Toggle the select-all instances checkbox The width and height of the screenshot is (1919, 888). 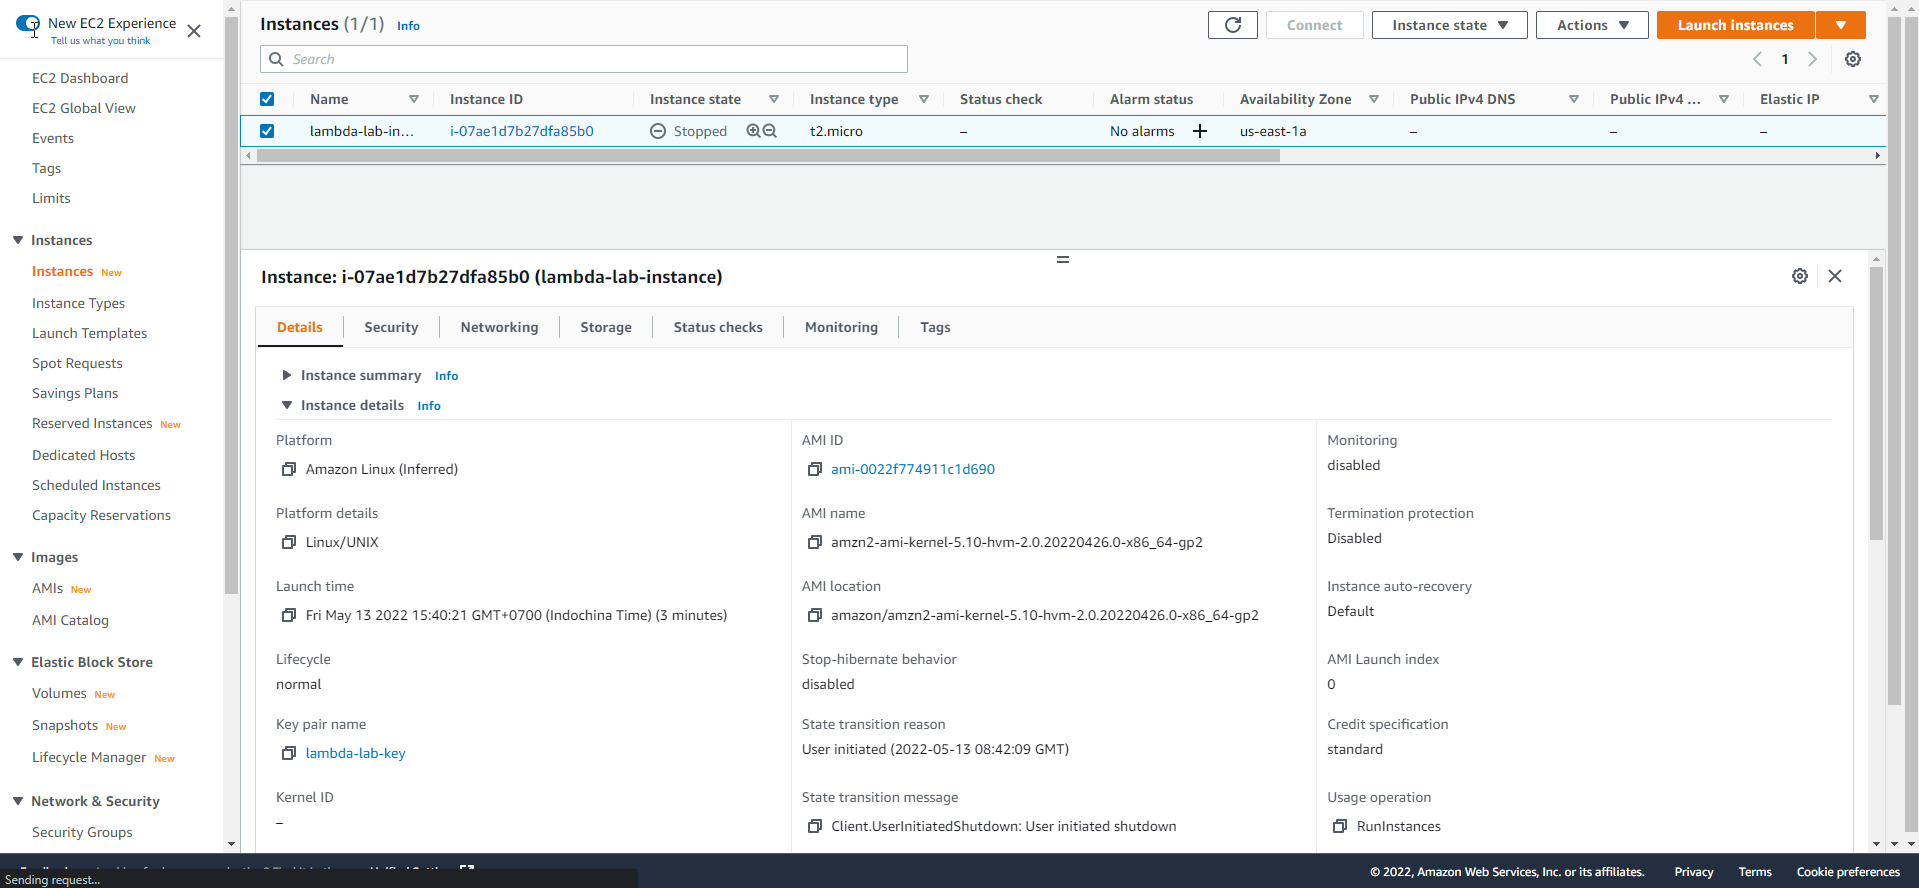(x=267, y=99)
